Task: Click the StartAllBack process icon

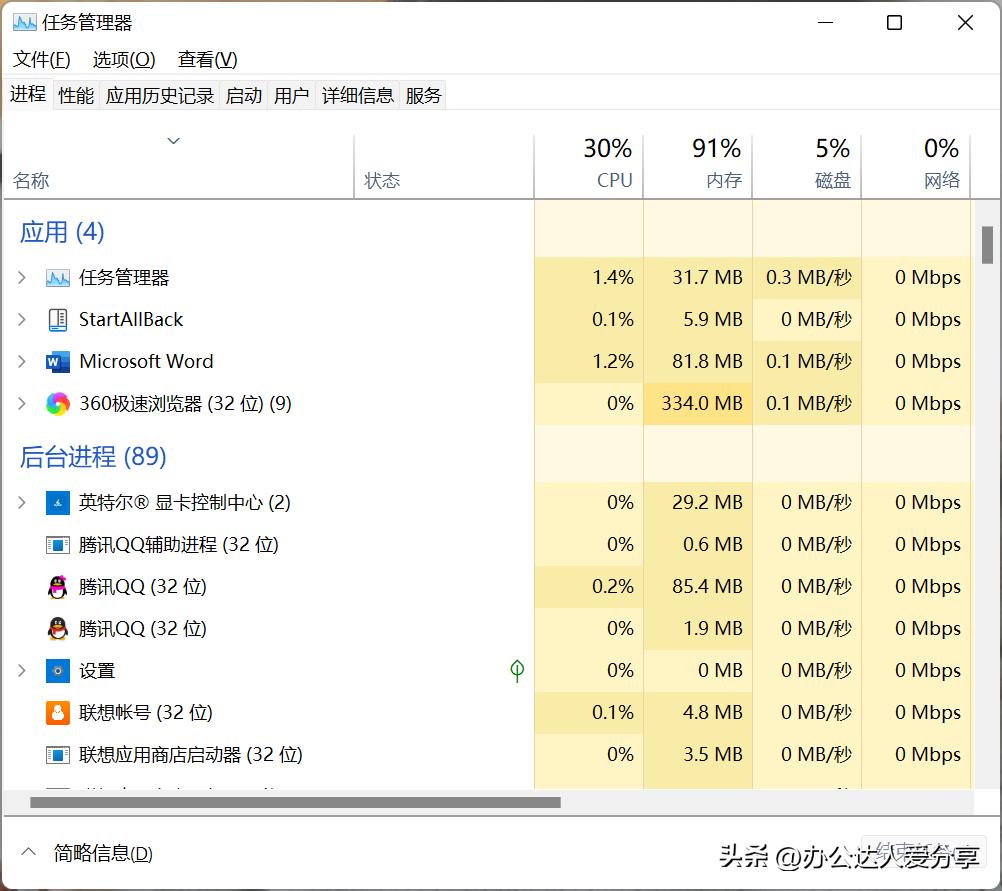Action: (x=56, y=319)
